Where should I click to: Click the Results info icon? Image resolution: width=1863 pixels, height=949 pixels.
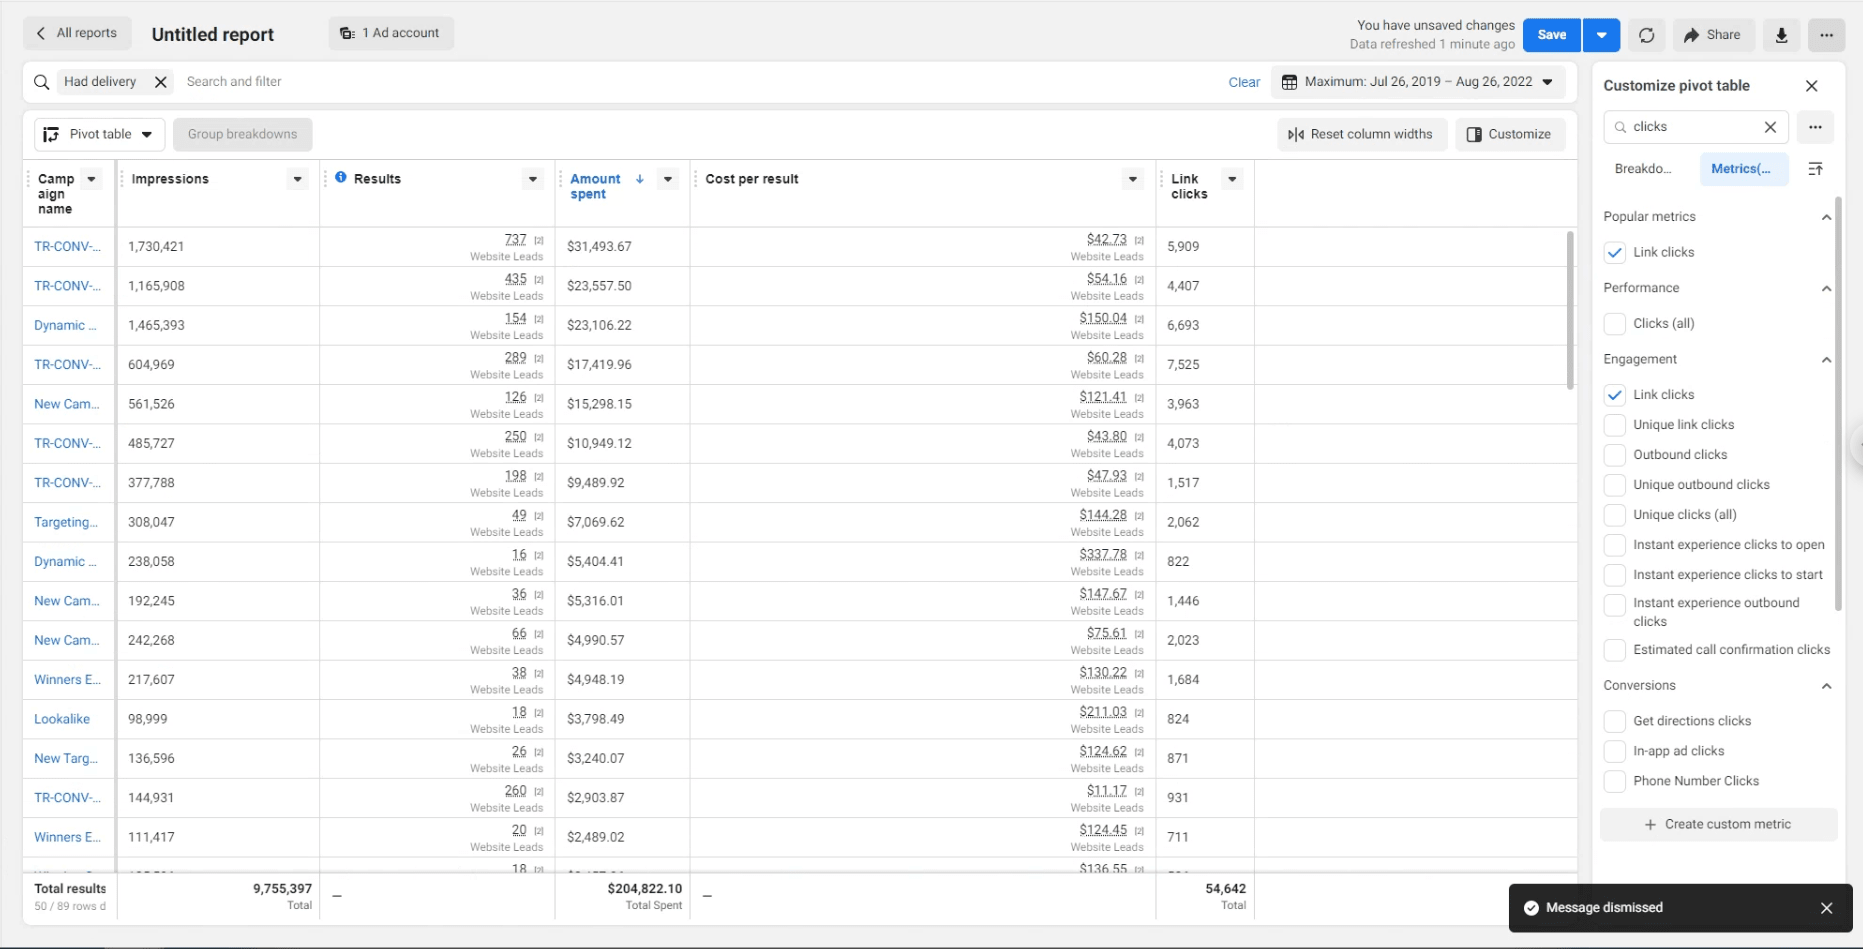point(341,178)
